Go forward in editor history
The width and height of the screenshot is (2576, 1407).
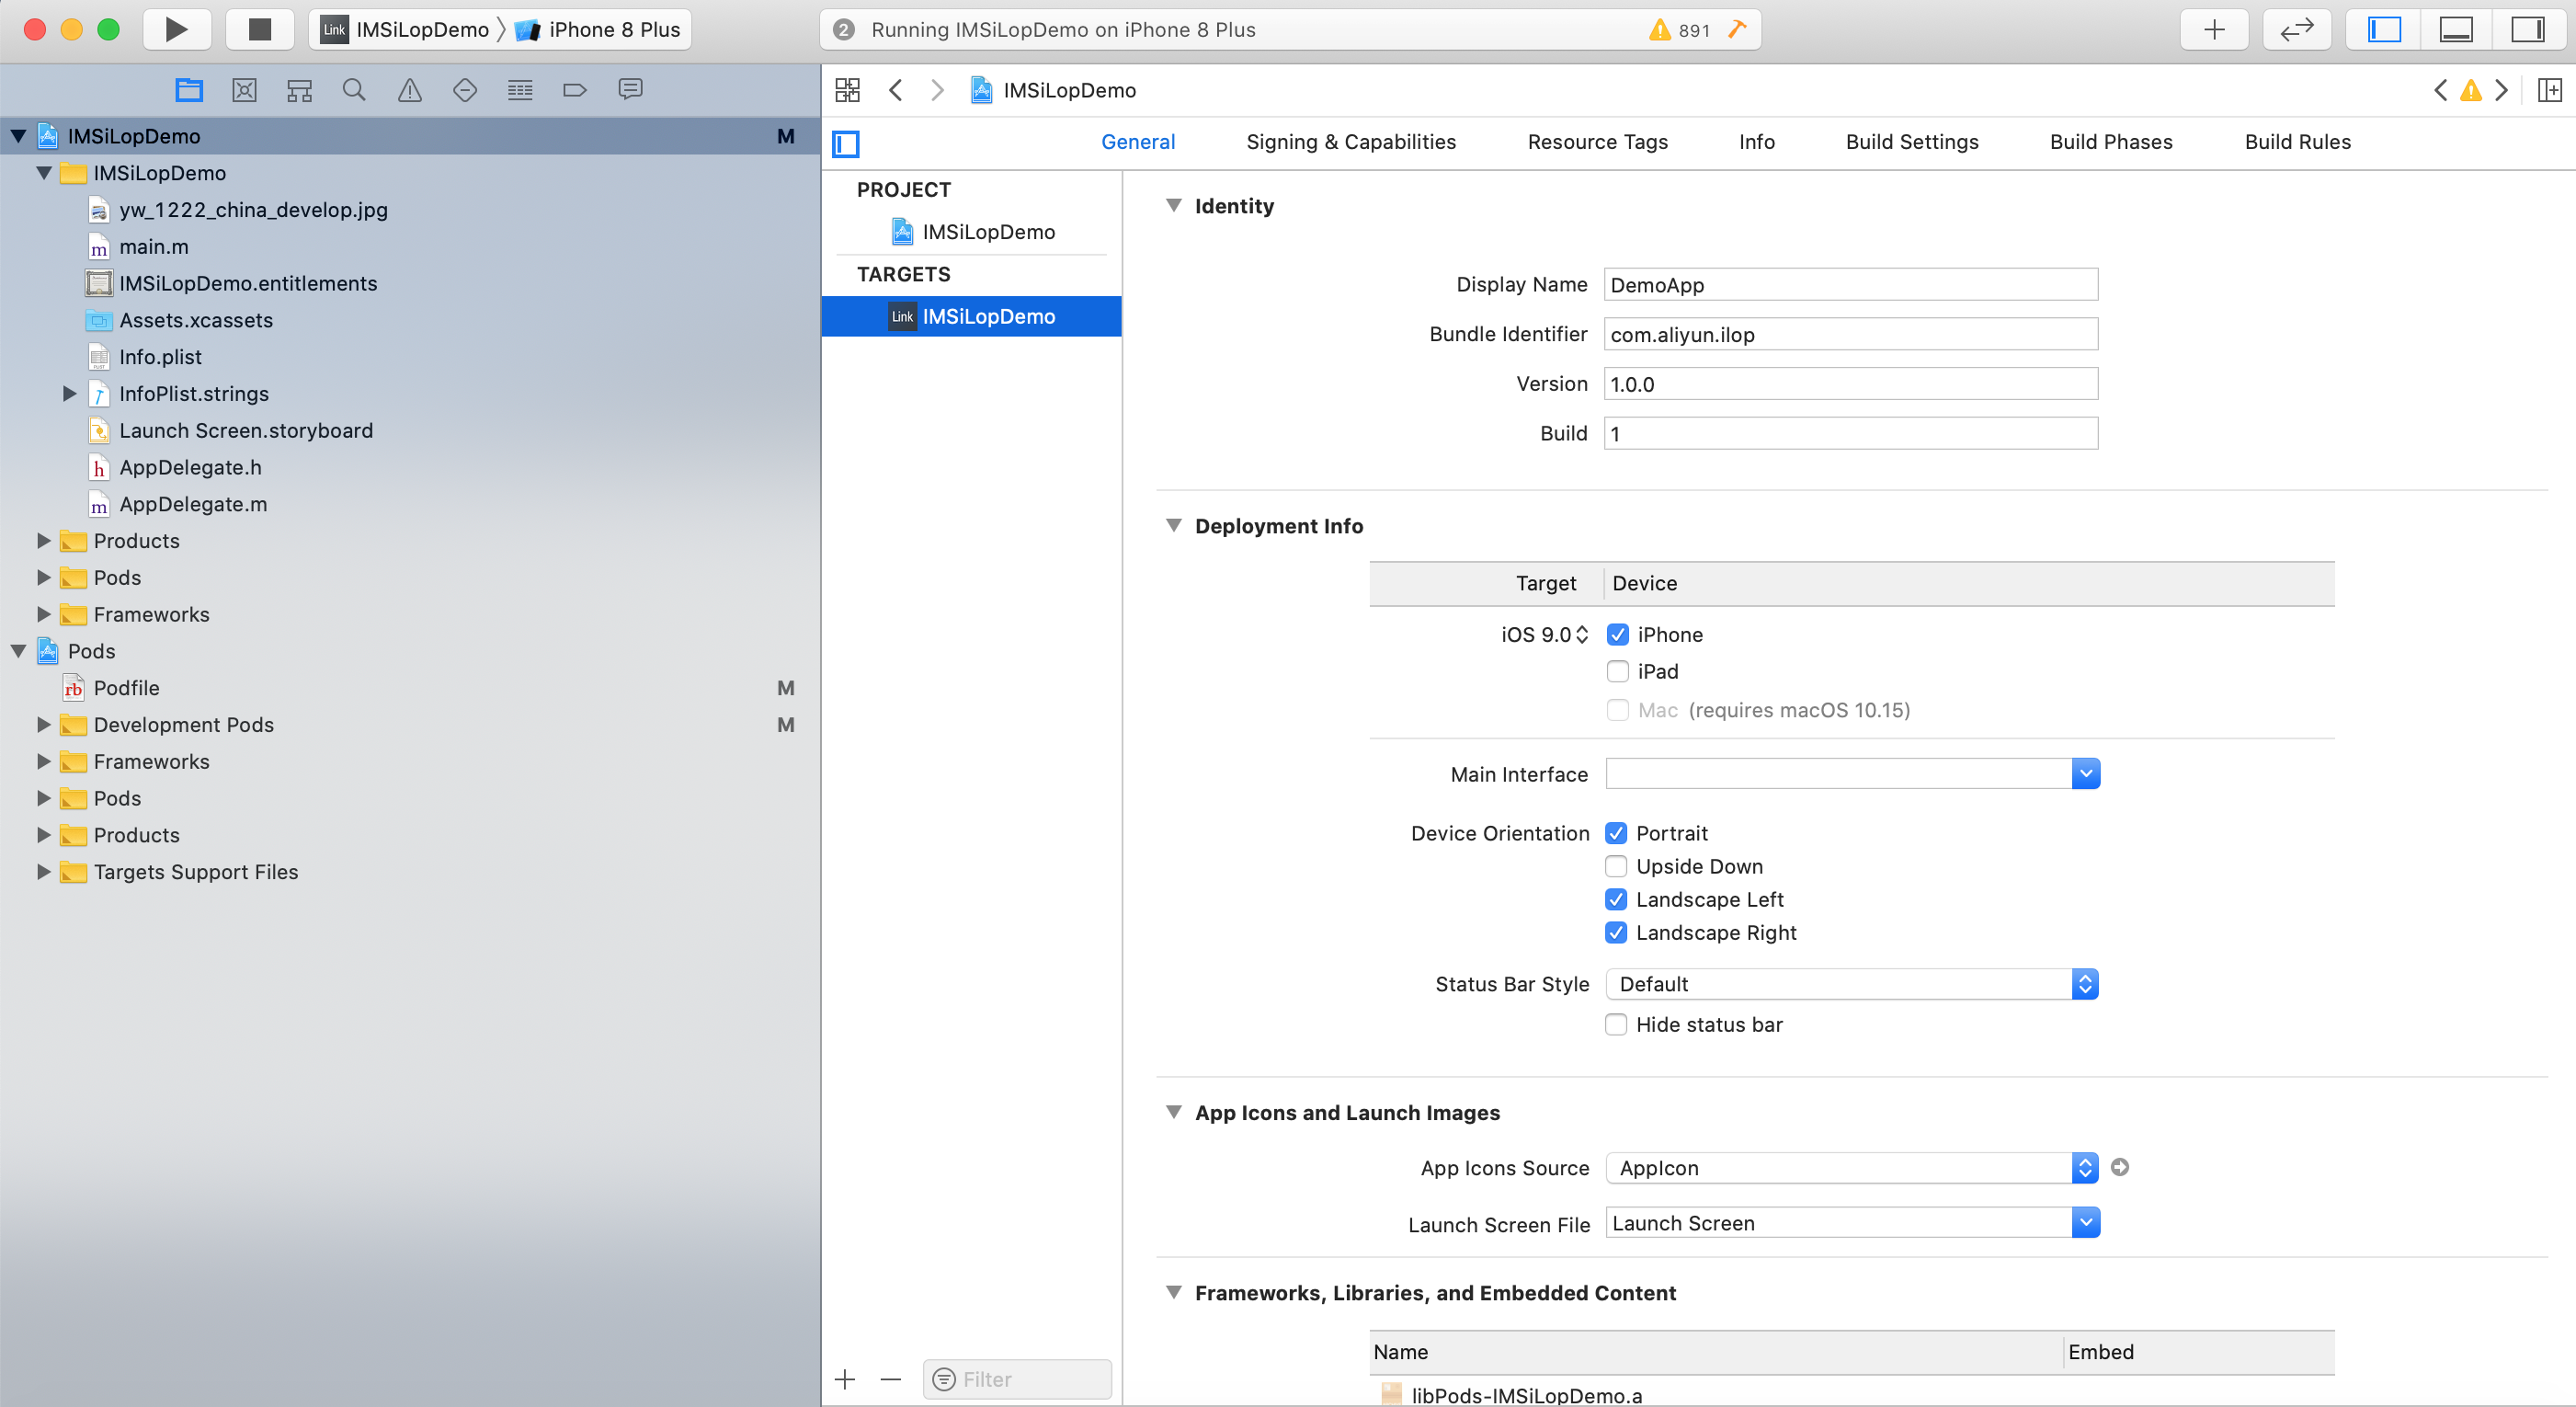[937, 90]
